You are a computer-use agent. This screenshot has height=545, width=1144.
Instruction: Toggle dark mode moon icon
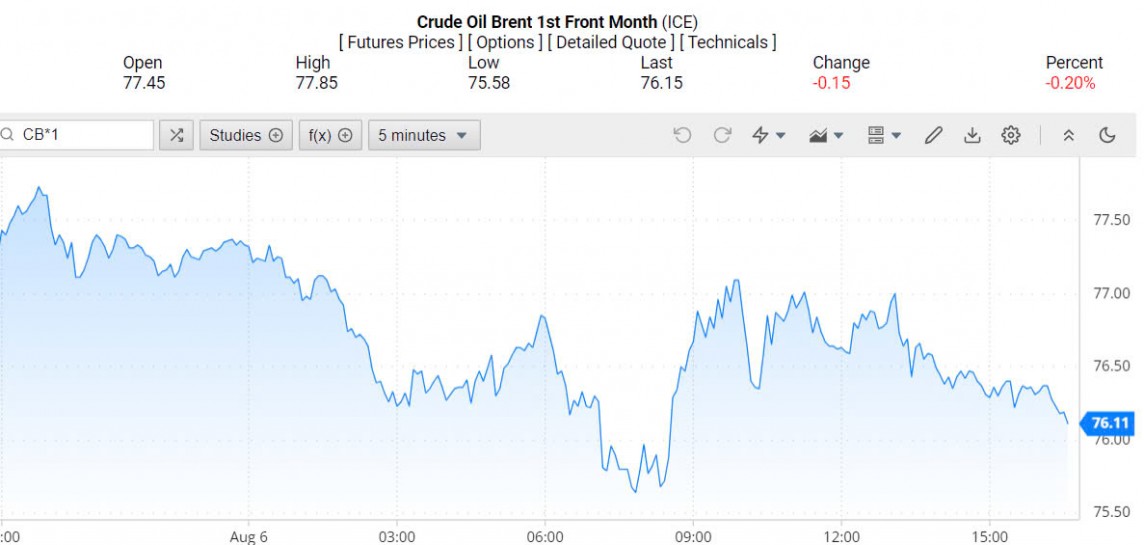(1107, 135)
